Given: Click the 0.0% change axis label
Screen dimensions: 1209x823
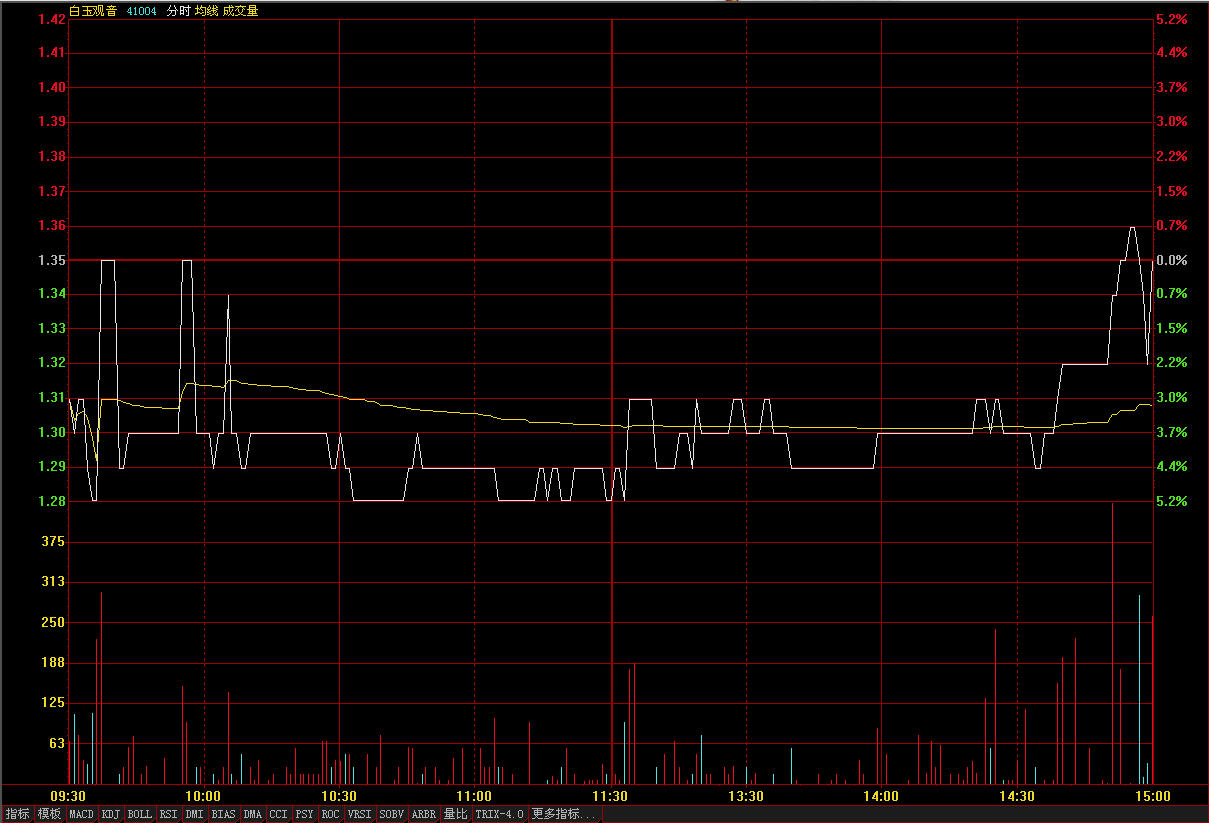Looking at the screenshot, I should click(x=1171, y=260).
